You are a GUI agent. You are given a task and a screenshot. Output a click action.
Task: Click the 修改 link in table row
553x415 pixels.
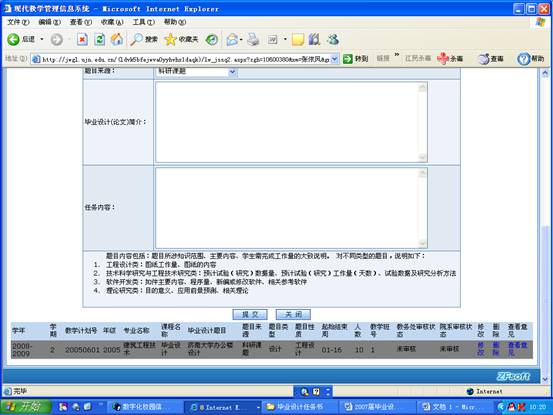coord(480,349)
